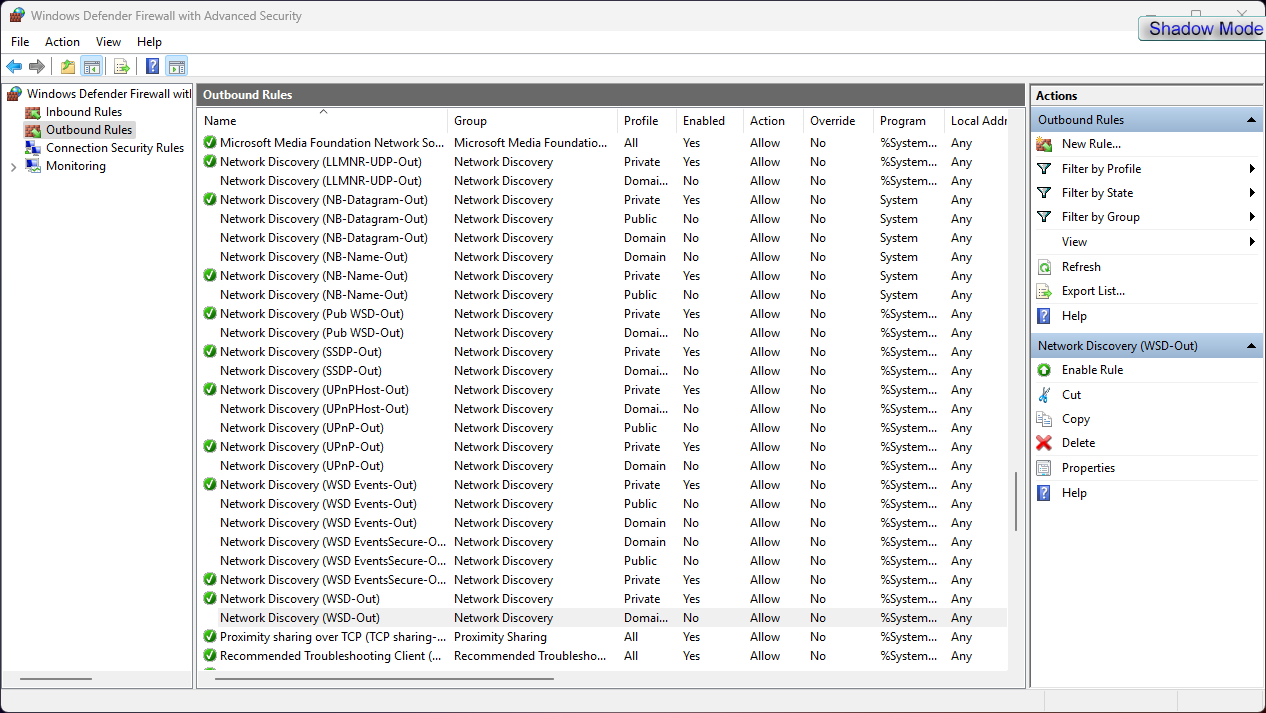Click the Refresh icon in Actions pane
The image size is (1266, 713).
(x=1044, y=267)
